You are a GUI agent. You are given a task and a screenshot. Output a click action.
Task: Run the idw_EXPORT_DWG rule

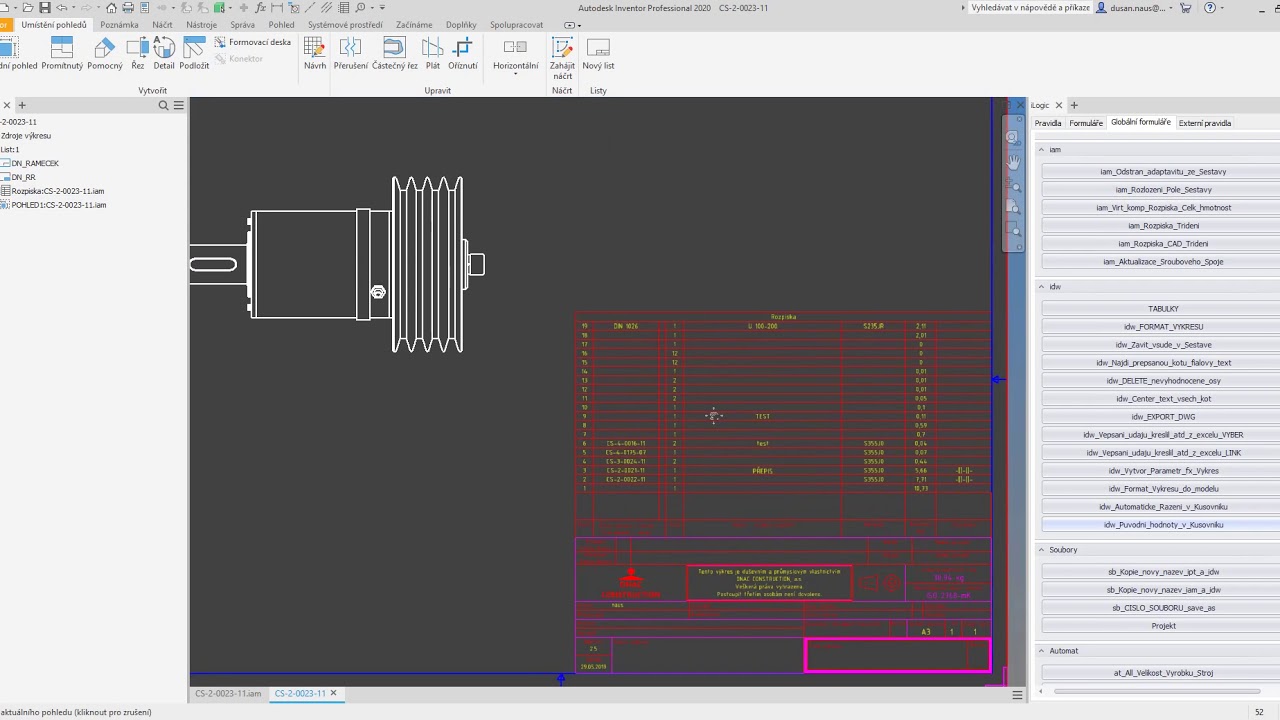pos(1163,417)
